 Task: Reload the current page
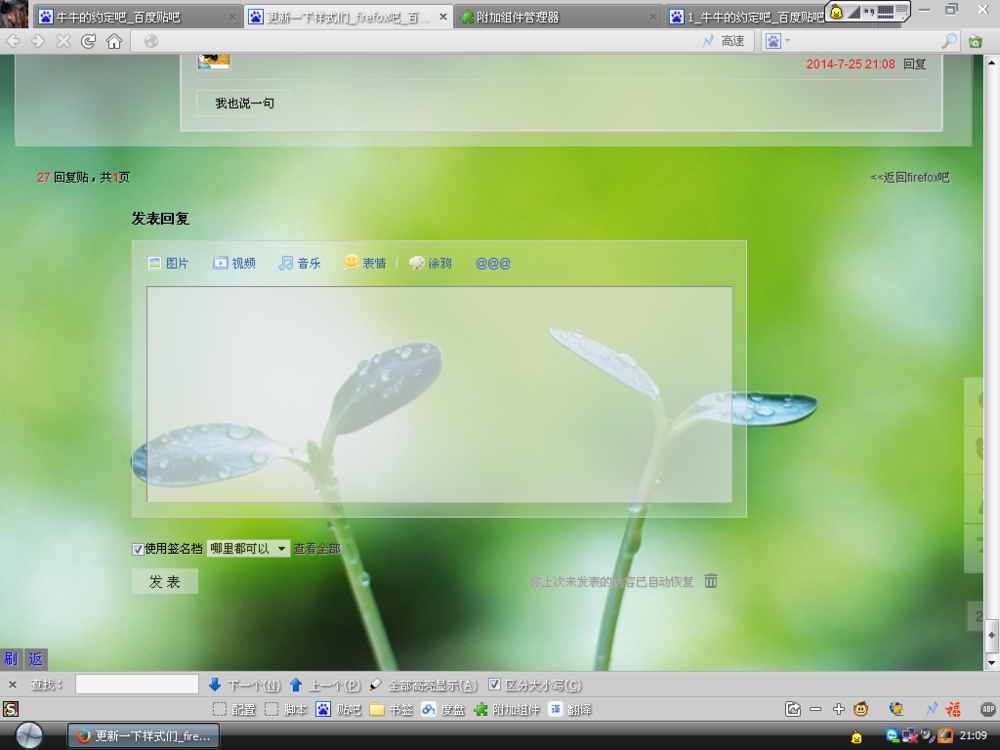click(x=88, y=41)
